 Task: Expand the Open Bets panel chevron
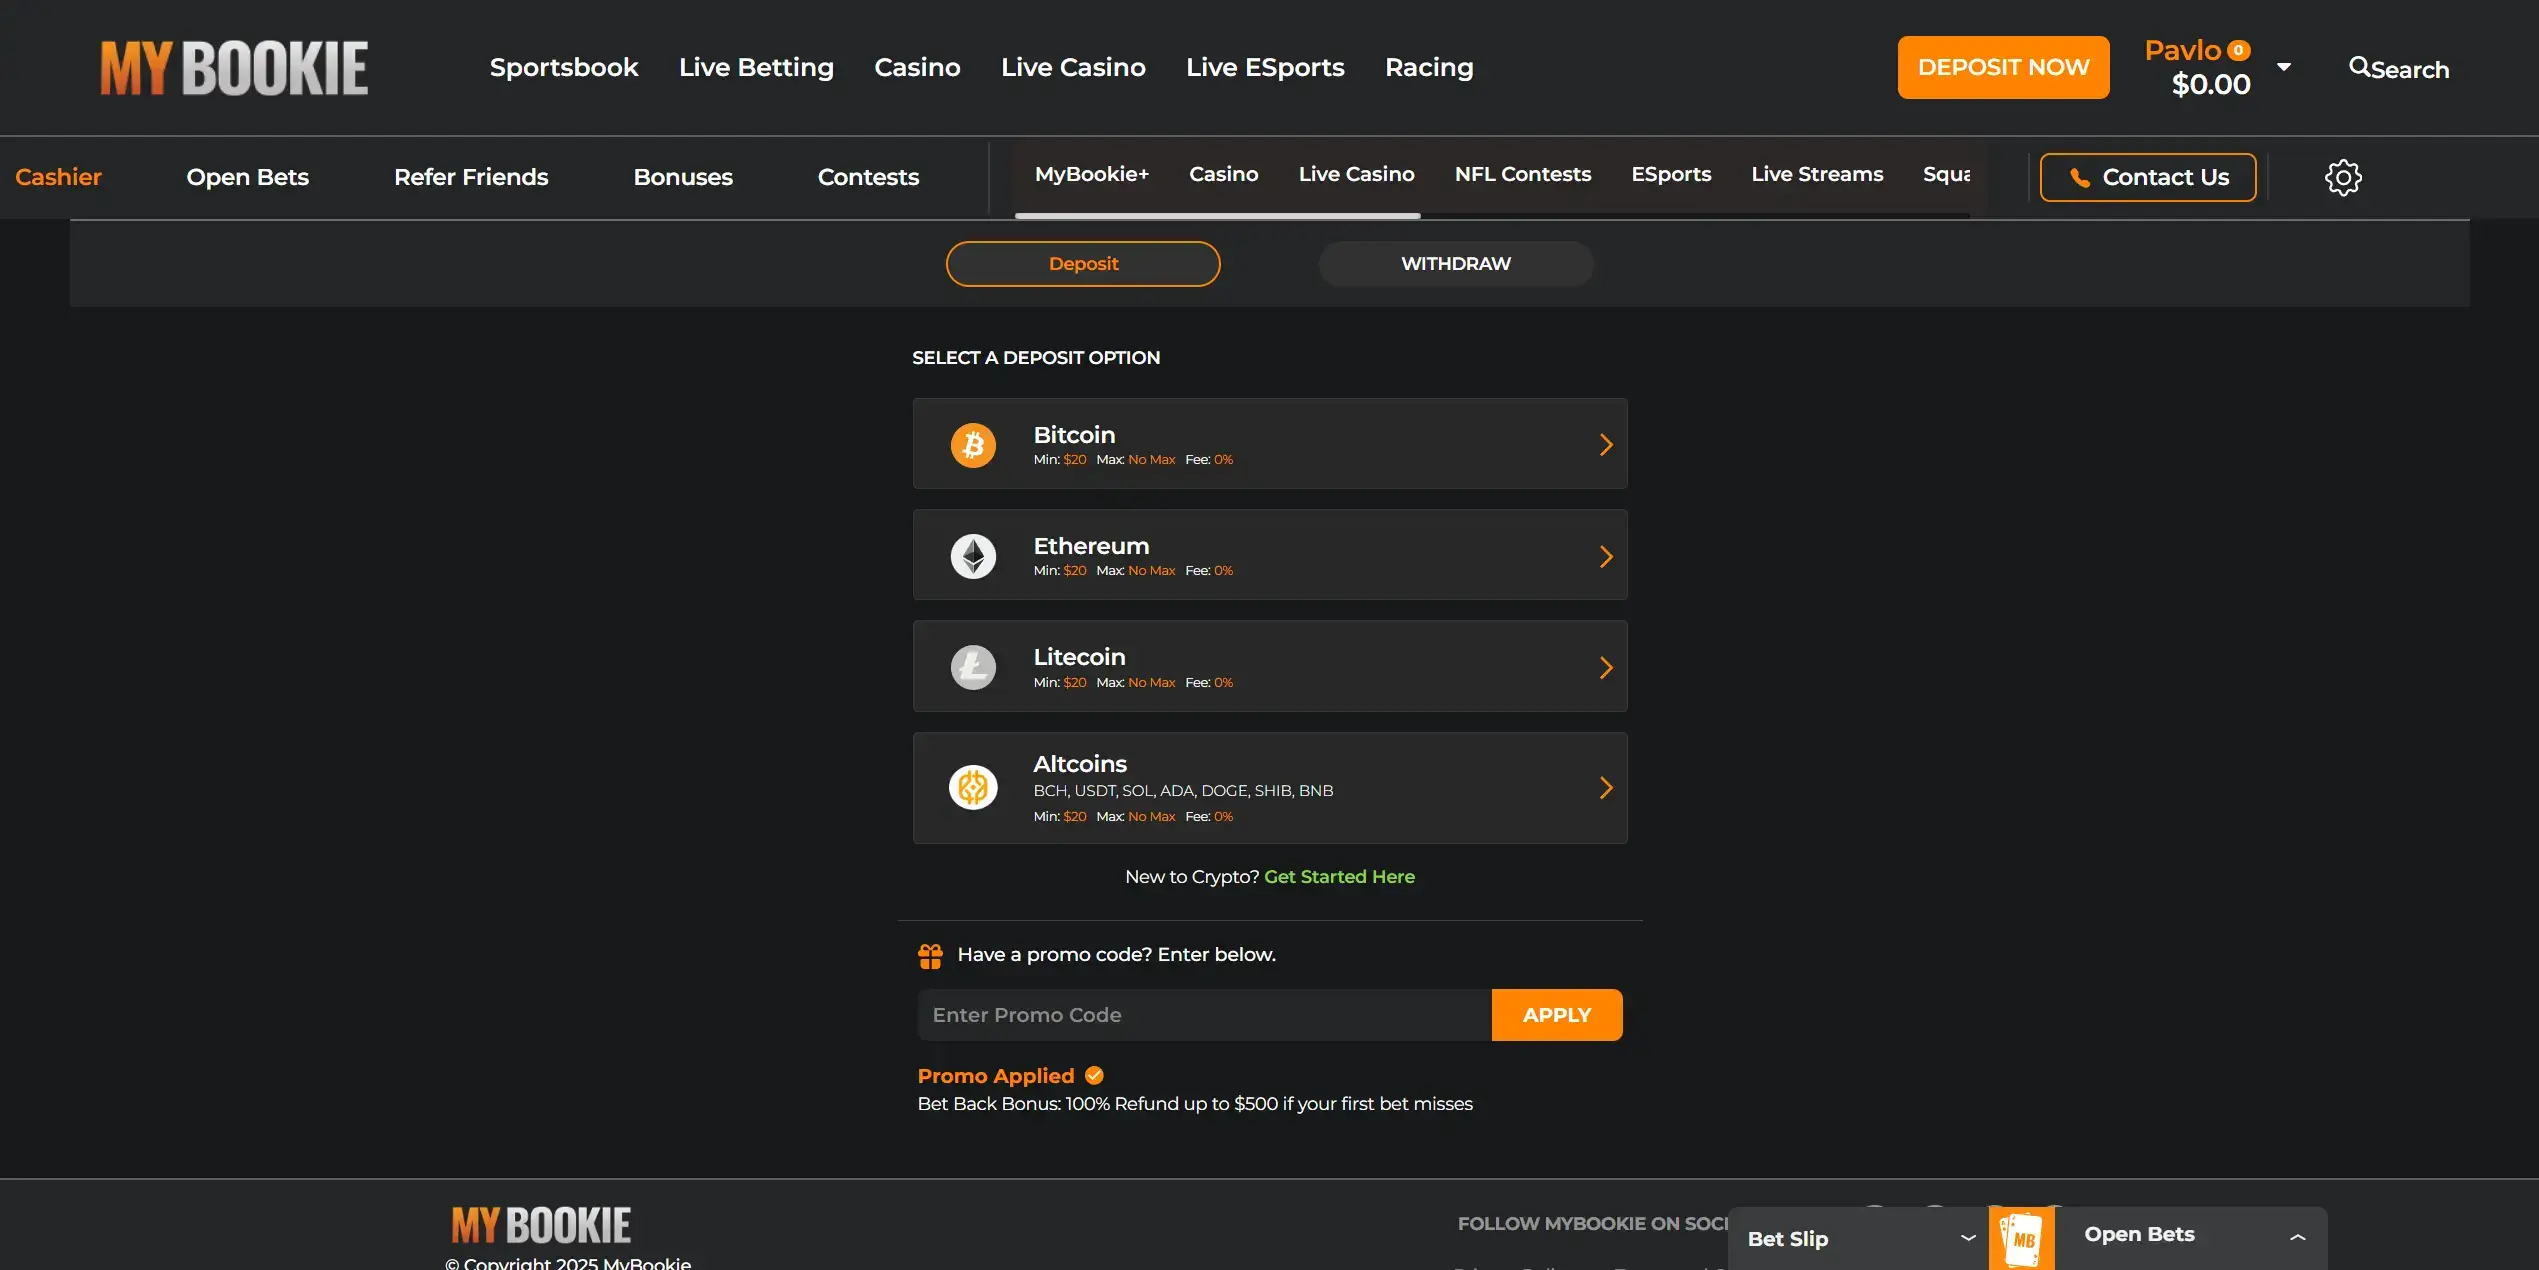coord(2297,1238)
